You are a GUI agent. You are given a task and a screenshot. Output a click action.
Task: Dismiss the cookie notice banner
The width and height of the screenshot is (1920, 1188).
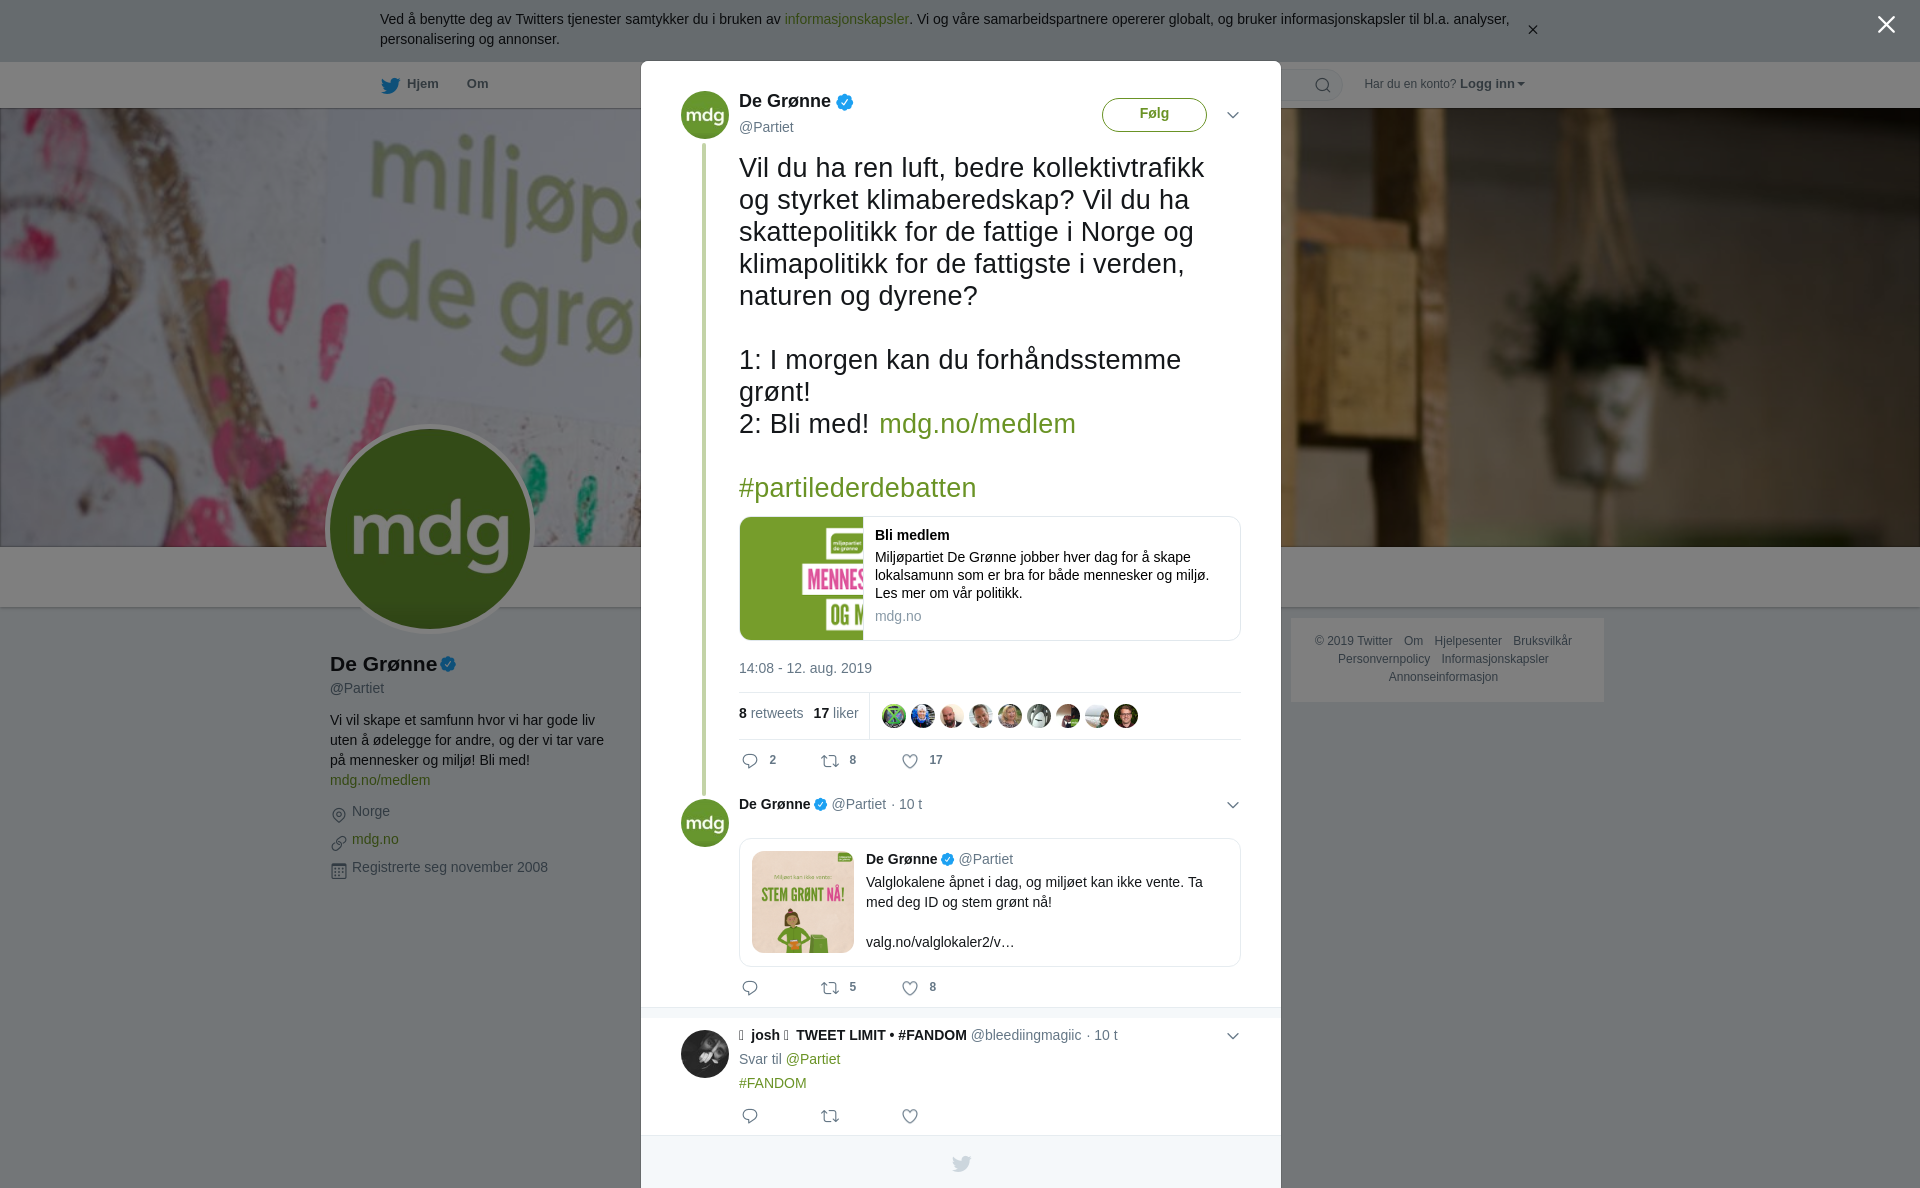click(1532, 30)
